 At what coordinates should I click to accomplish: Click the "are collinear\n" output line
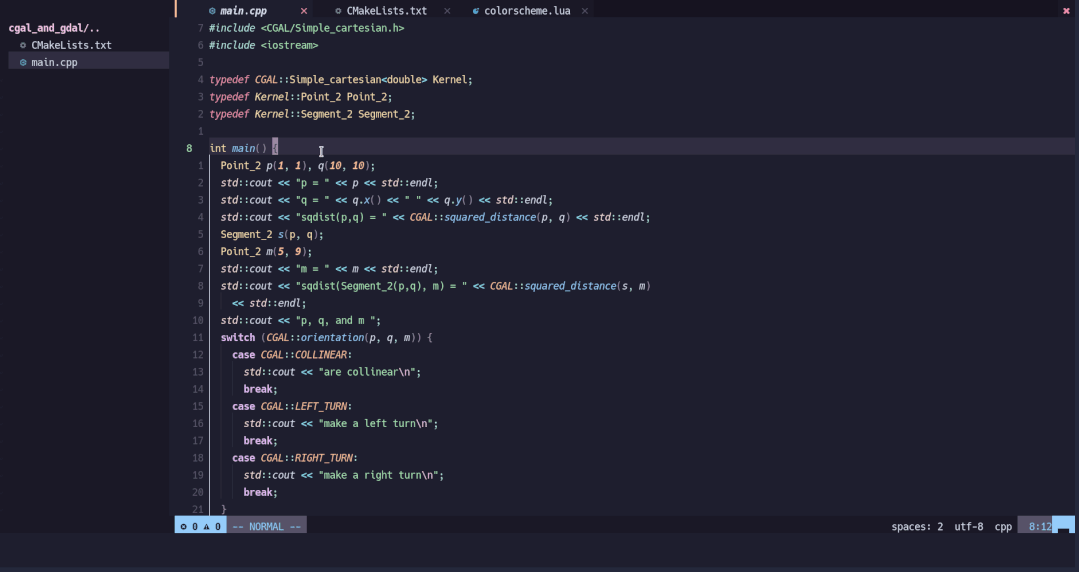point(332,372)
